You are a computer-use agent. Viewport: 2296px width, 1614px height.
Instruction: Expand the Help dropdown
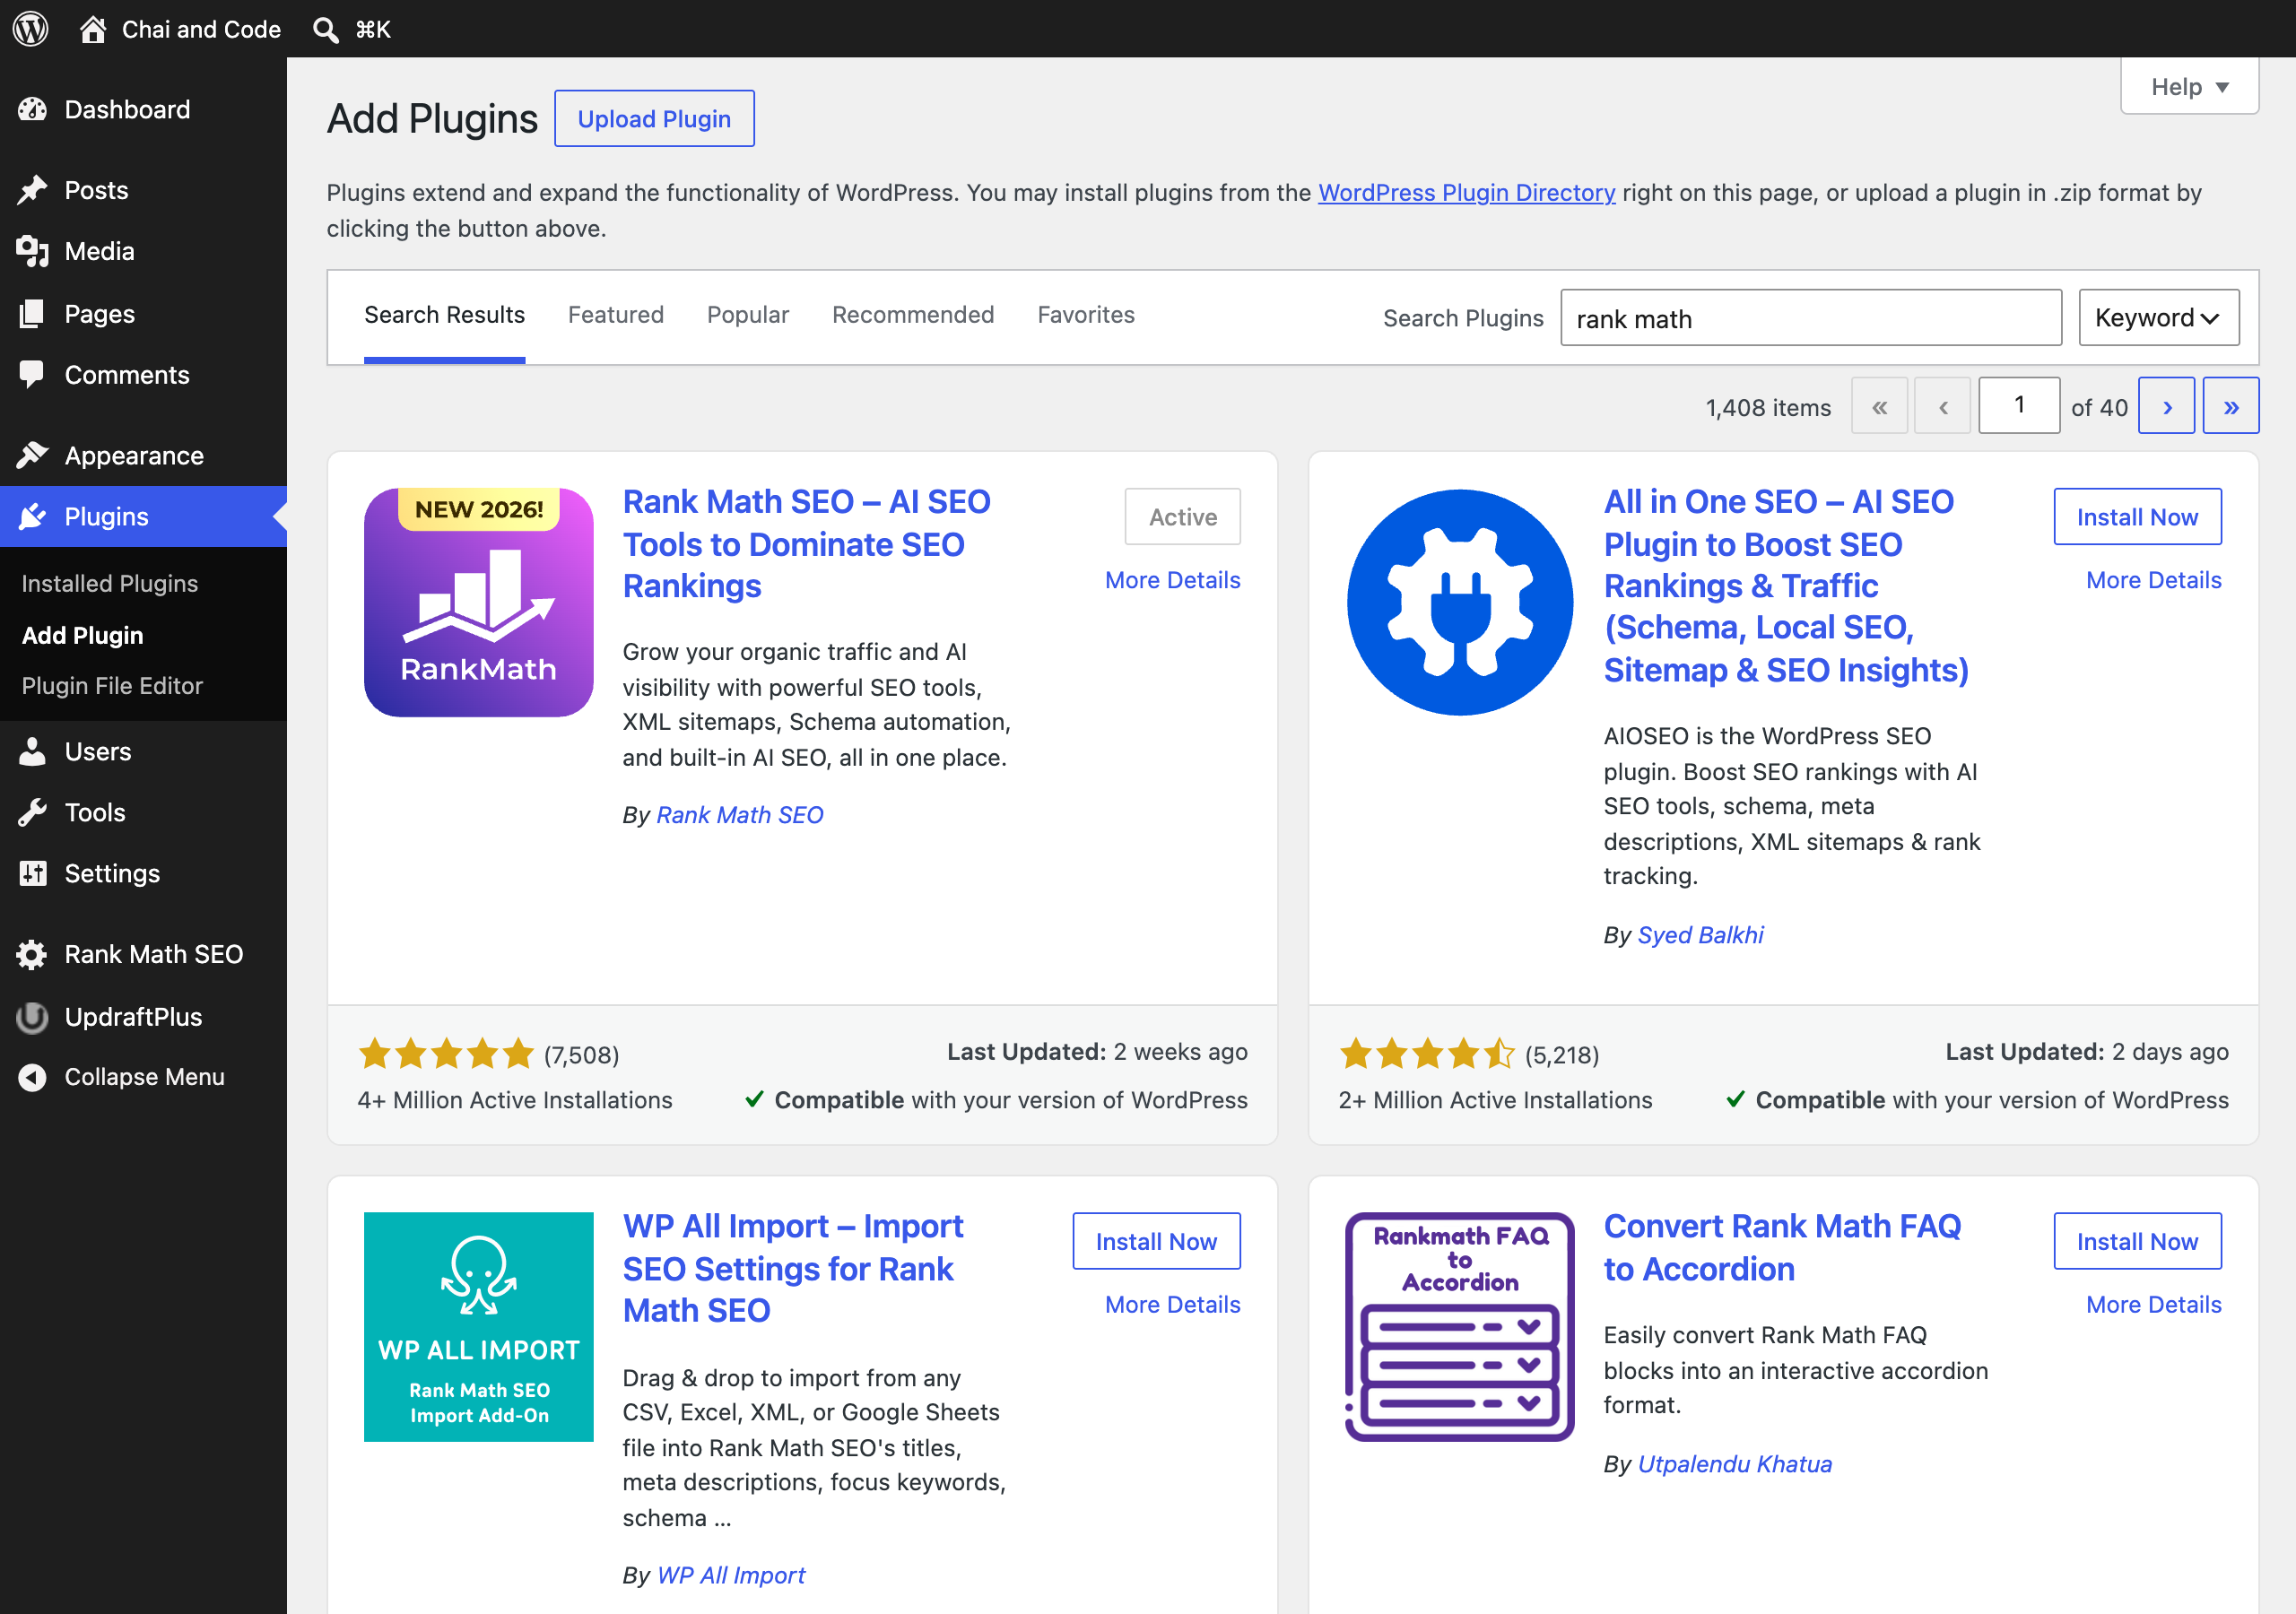coord(2189,87)
